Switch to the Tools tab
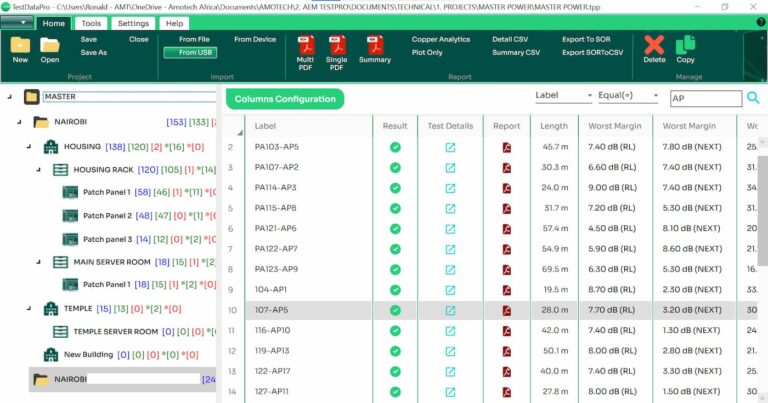Screen dimensions: 768x403 (91, 24)
